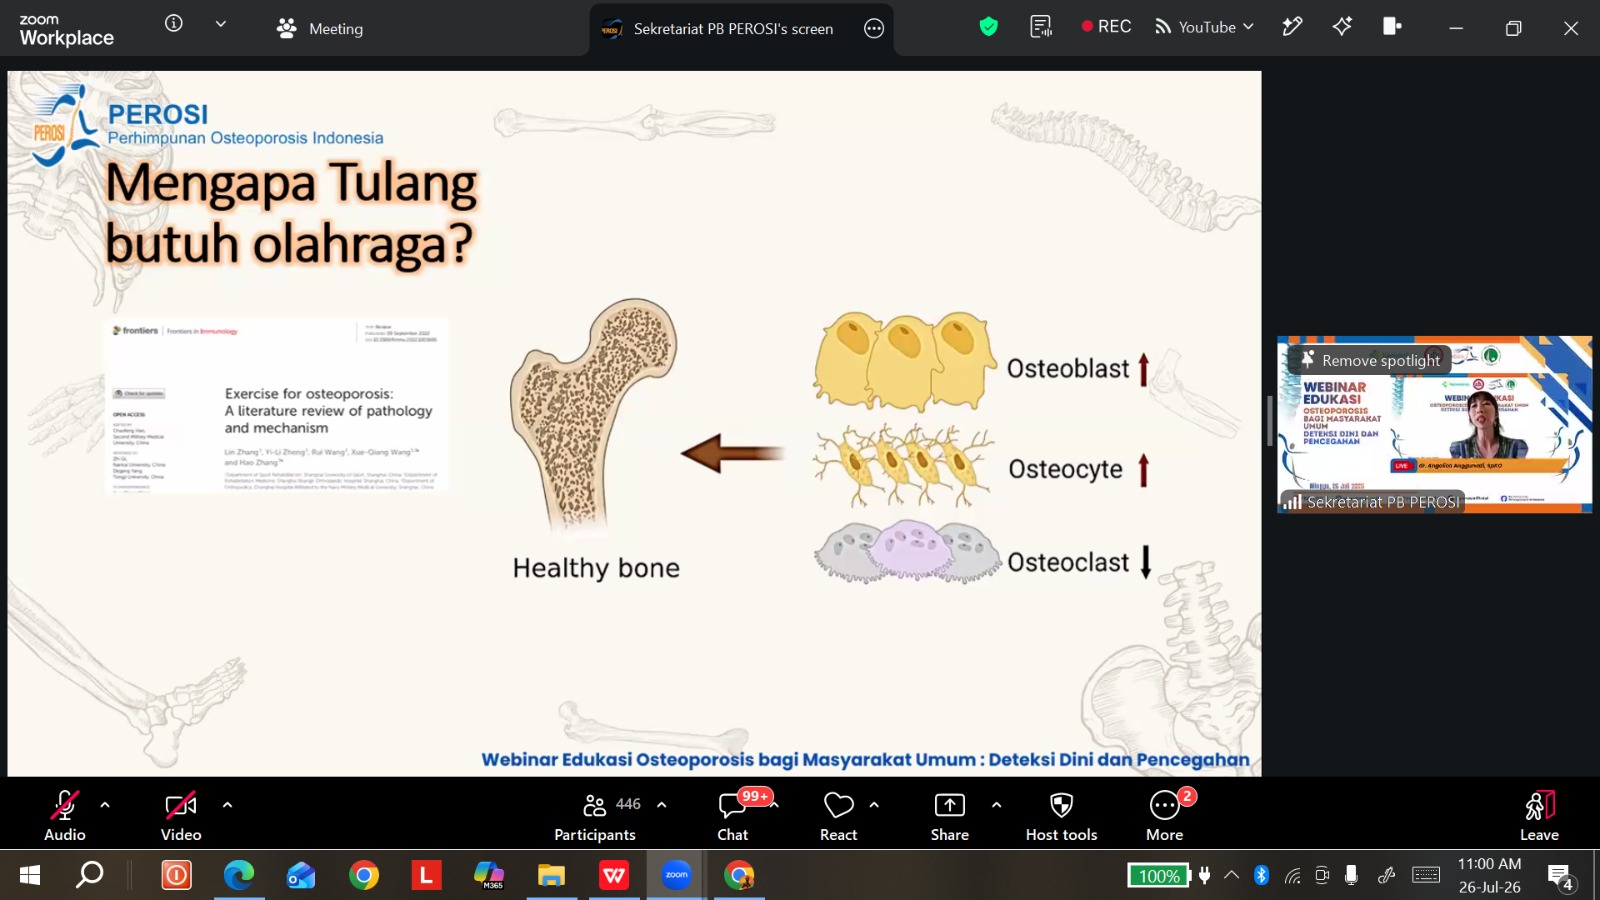Click Remove spotlight on speaker video
This screenshot has height=900, width=1600.
(x=1371, y=360)
